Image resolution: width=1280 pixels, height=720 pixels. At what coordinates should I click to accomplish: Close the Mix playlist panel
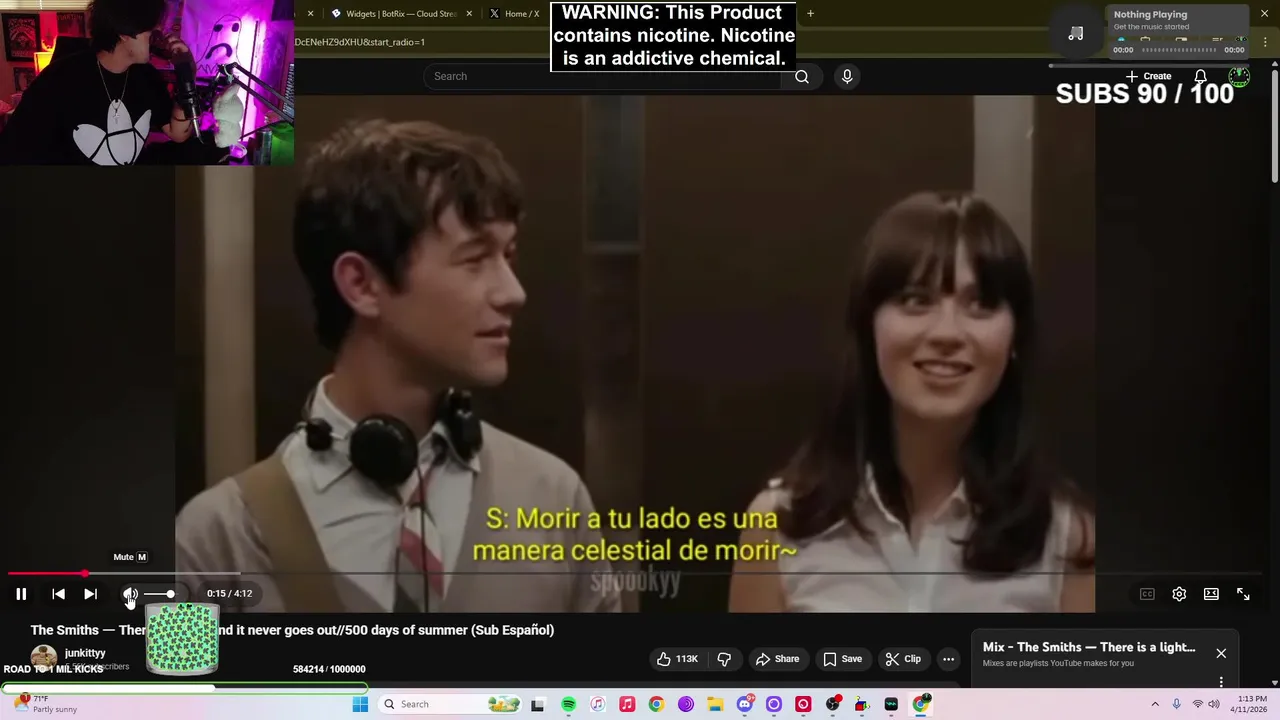tap(1221, 653)
